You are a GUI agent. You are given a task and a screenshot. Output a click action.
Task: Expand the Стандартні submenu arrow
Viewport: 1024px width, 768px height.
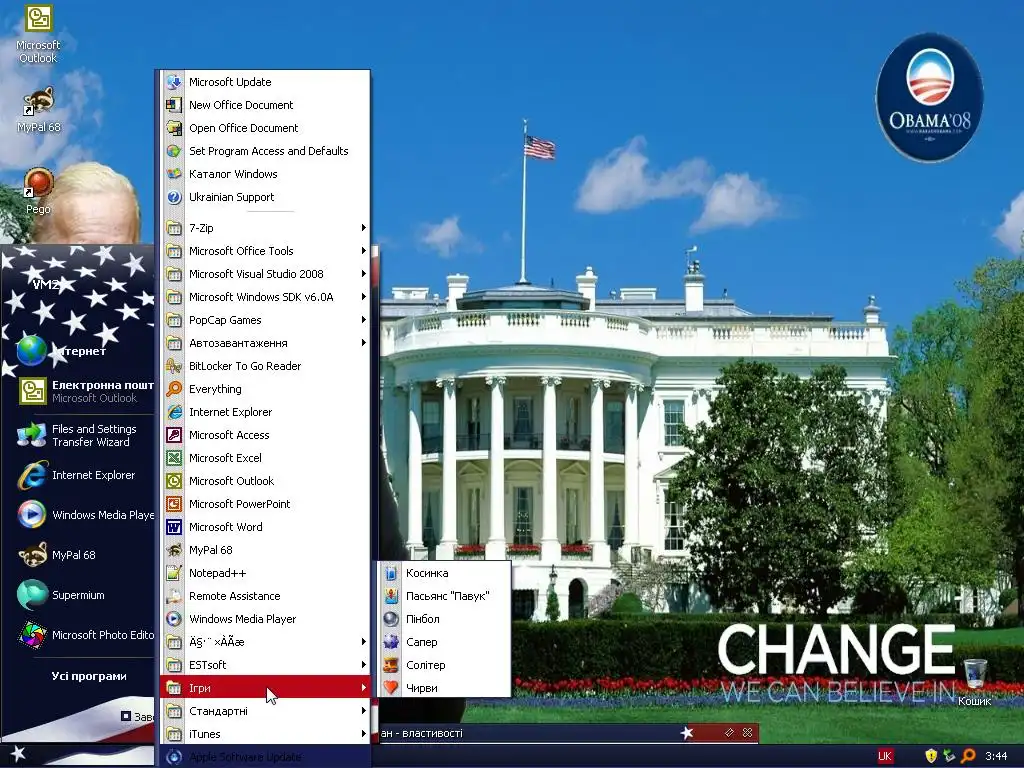pyautogui.click(x=364, y=711)
